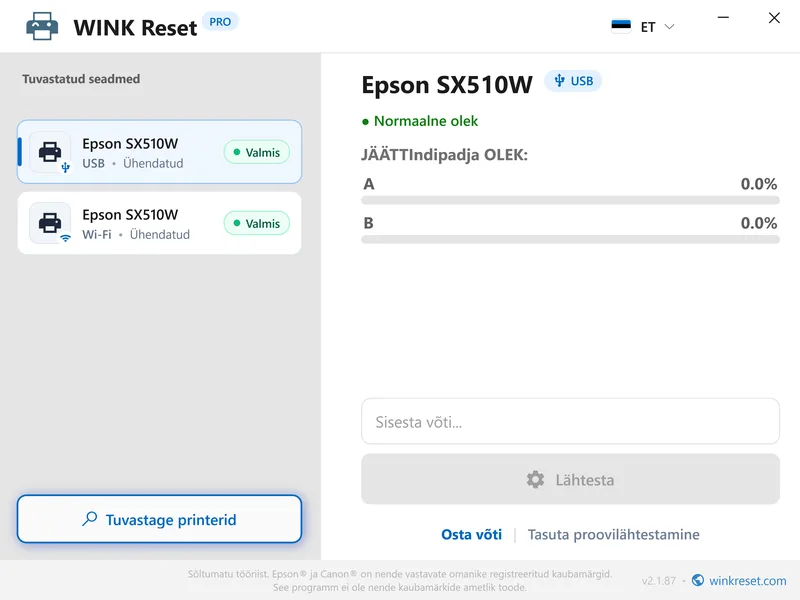Click the Tuvastatud seadmed heading
The image size is (800, 600).
pos(81,79)
